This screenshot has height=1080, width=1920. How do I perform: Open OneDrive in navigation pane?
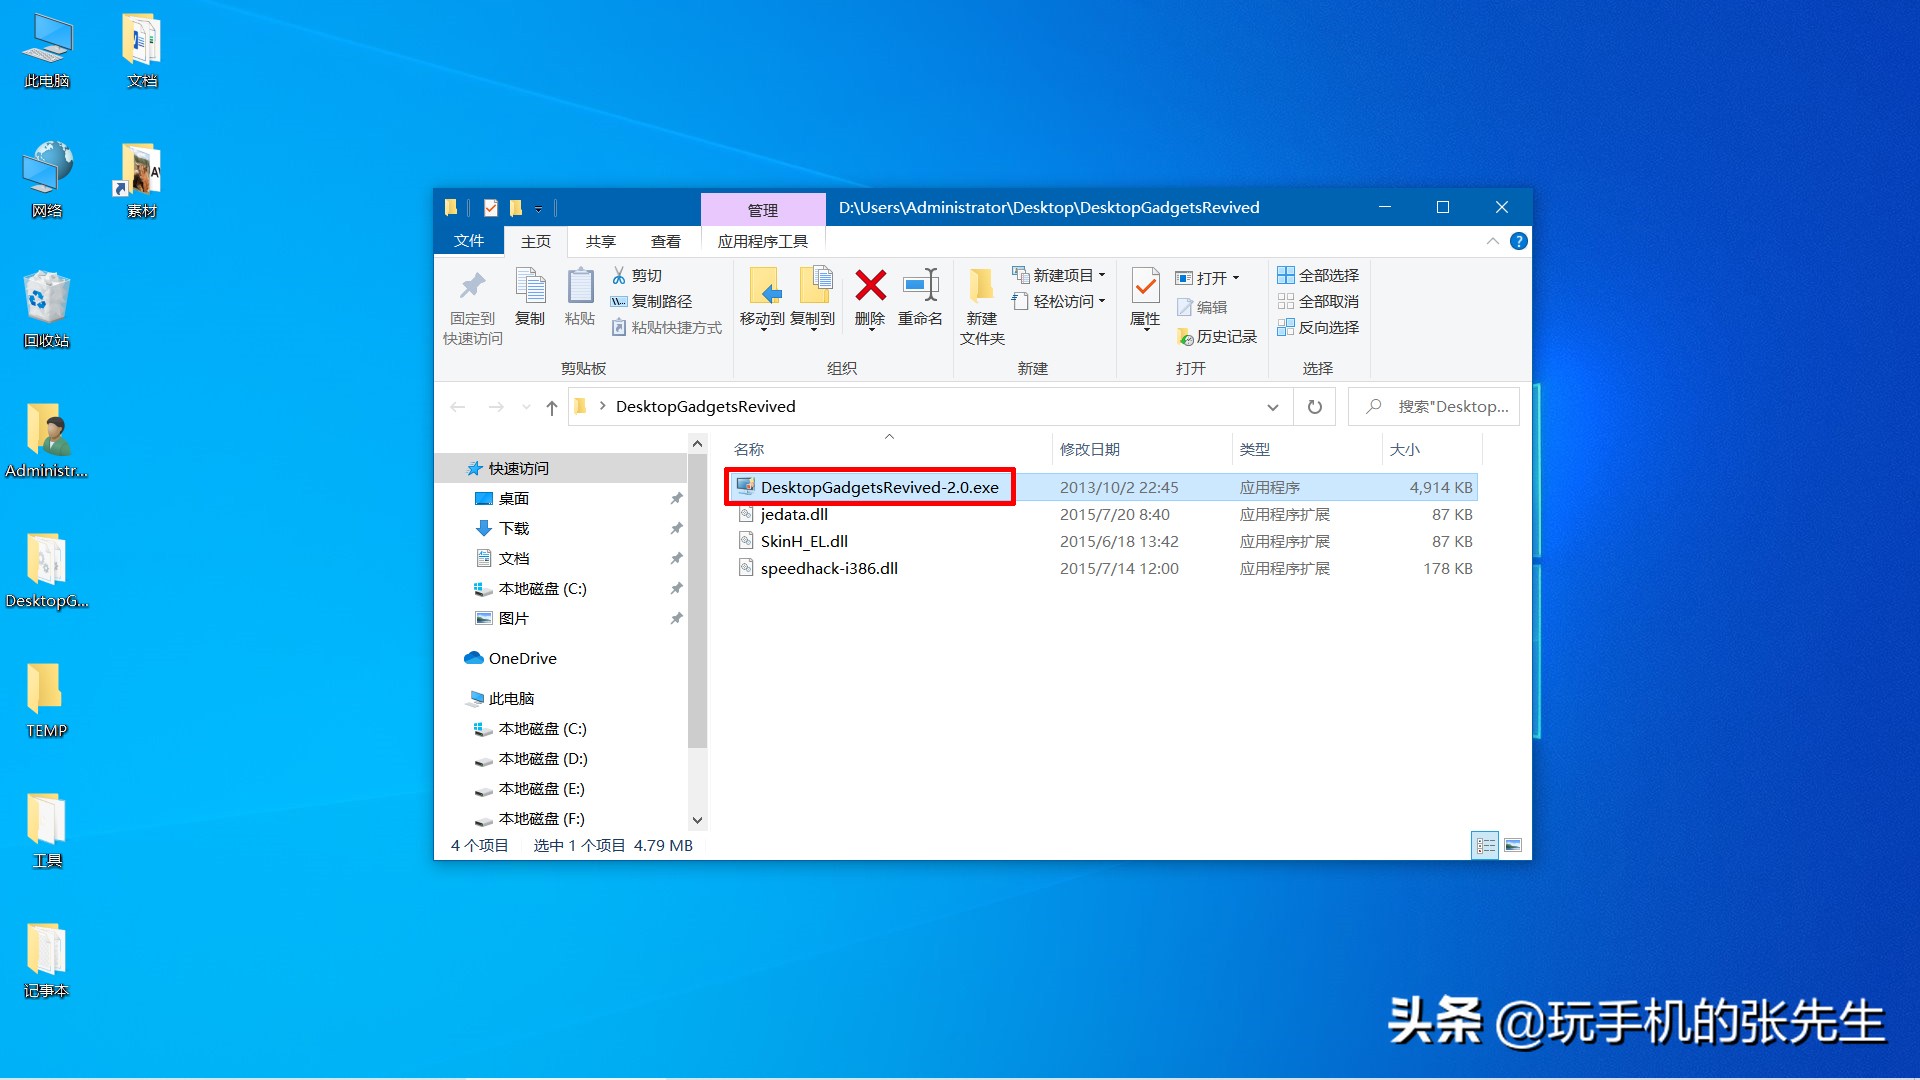(x=522, y=658)
